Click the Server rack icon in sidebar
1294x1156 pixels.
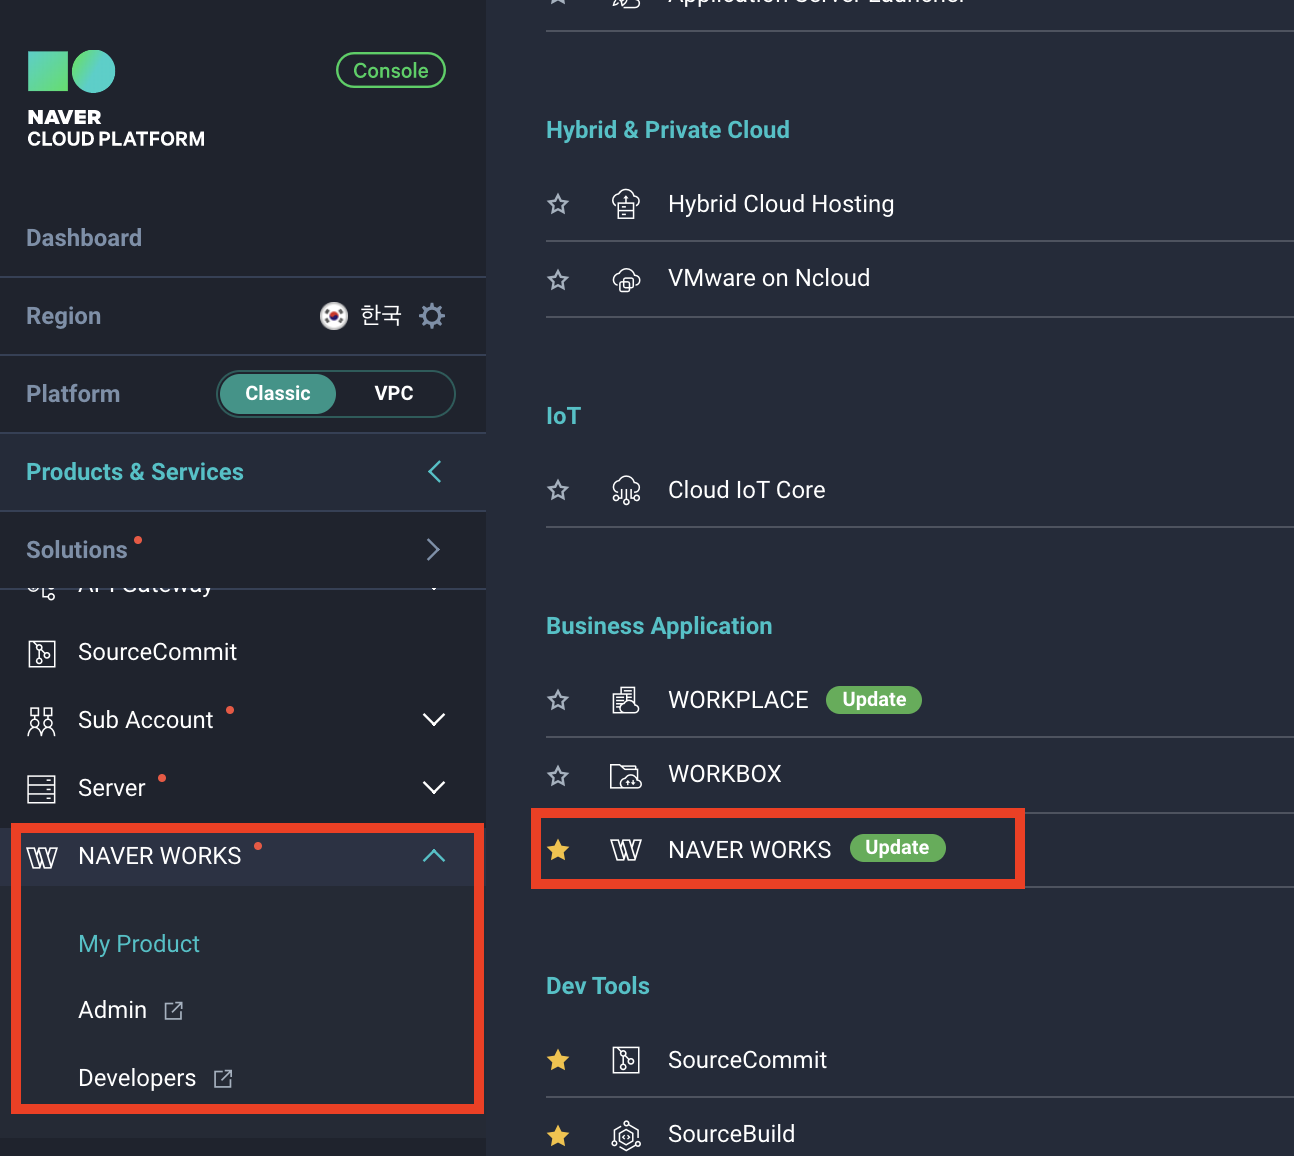(x=42, y=789)
